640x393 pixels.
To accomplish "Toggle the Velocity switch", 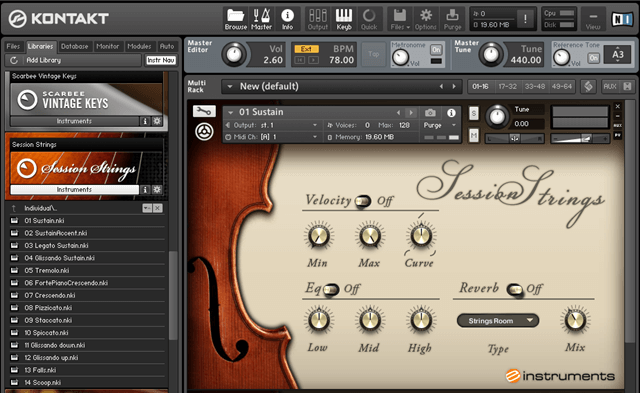I will [x=362, y=201].
